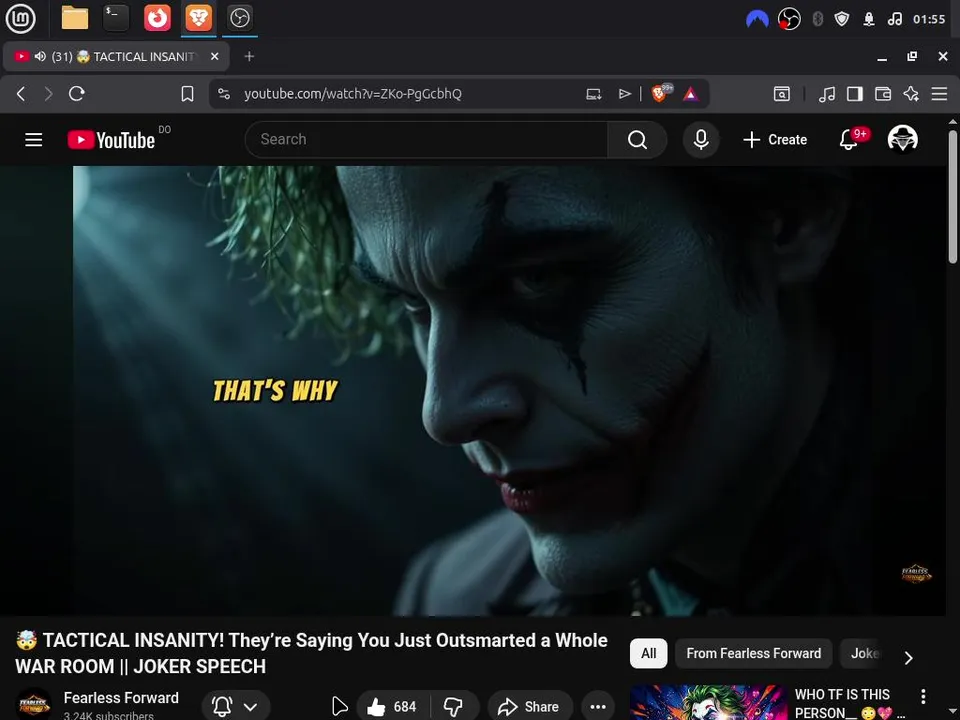Launch the file manager from the panel

(x=75, y=18)
